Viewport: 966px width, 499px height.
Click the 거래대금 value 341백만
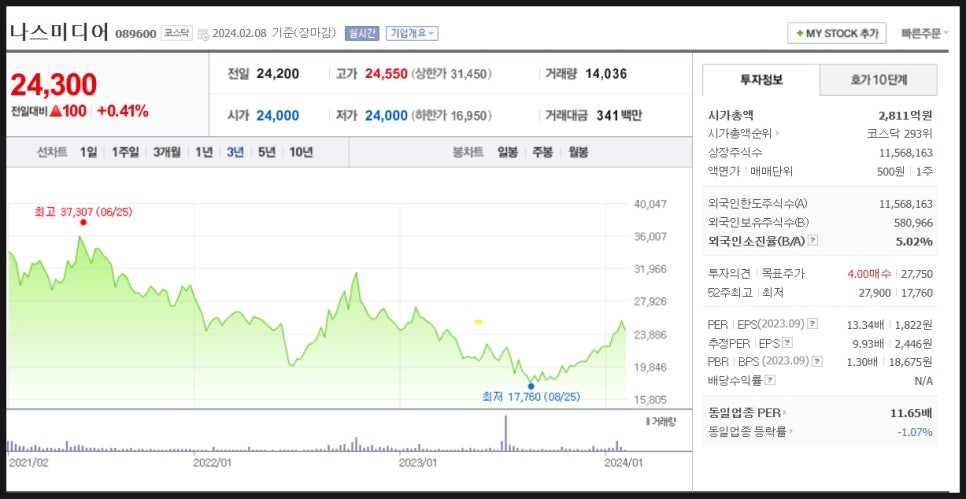[619, 115]
